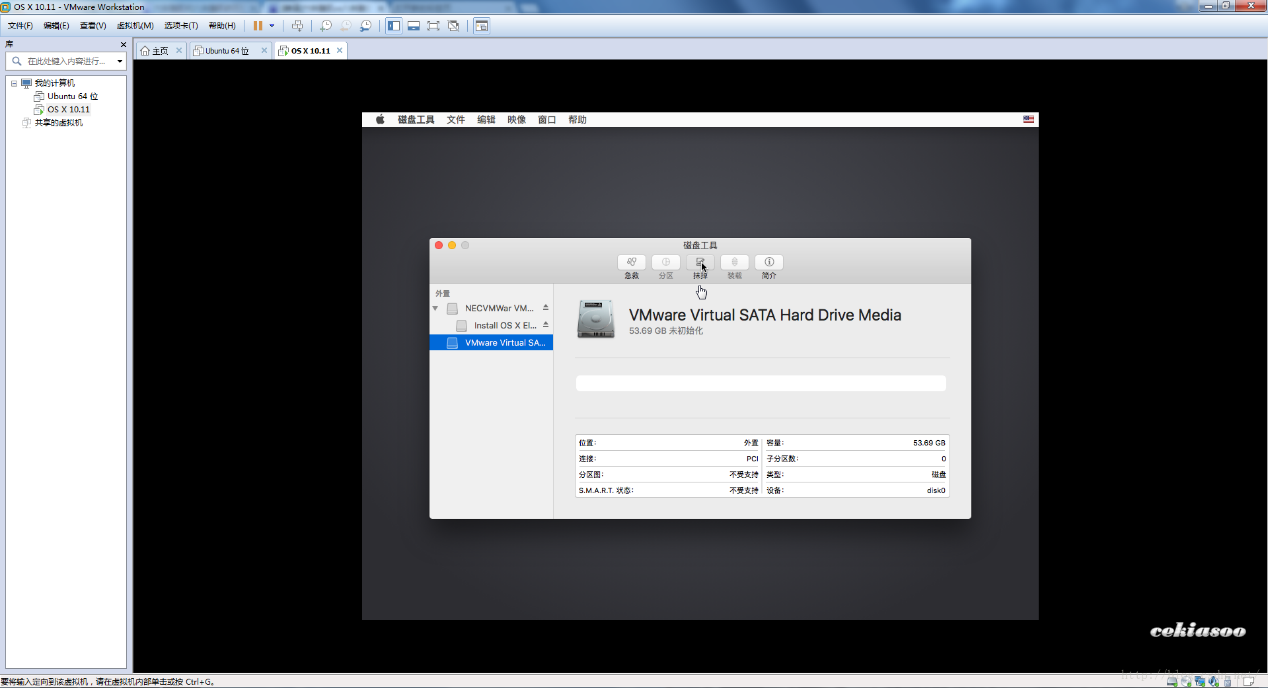Open the macOS 编辑 menu
This screenshot has height=688, width=1268.
[486, 119]
